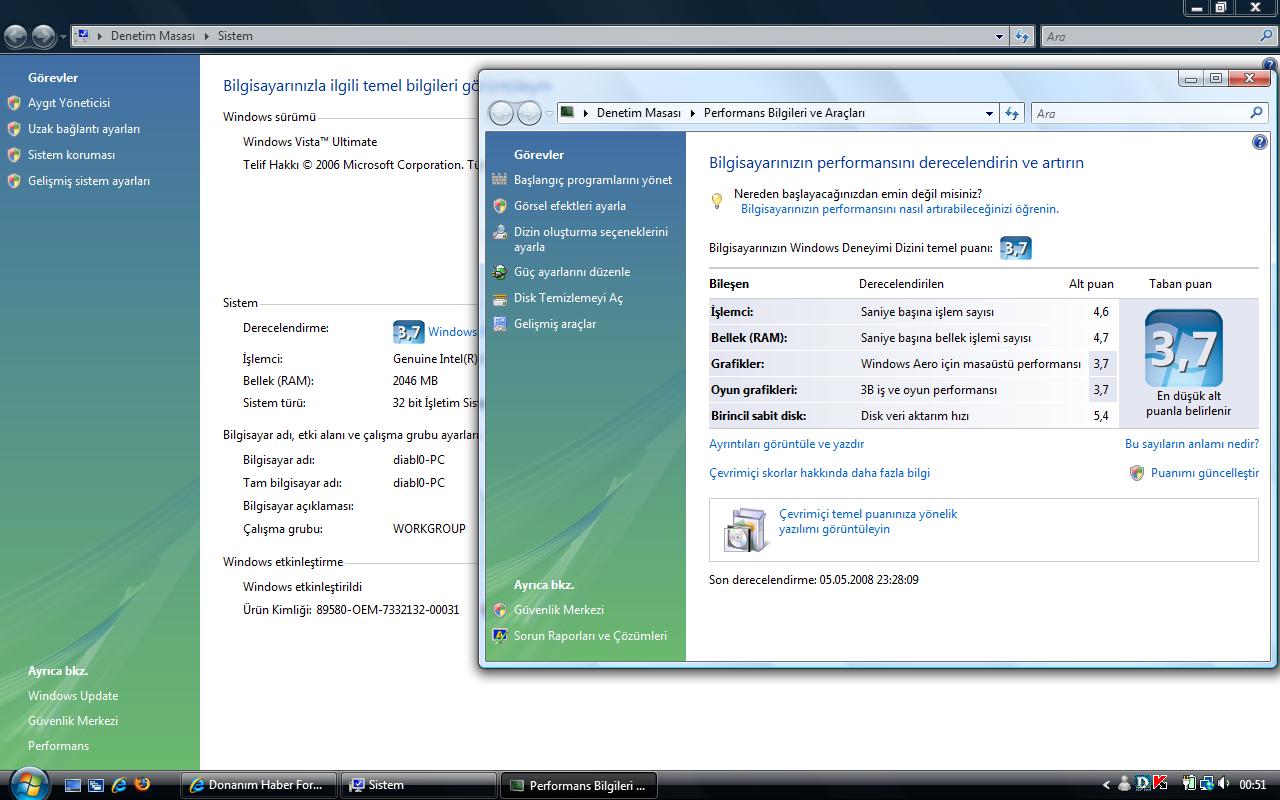Open address bar dropdown in Sistem window
Screen dimensions: 1280x800
999,36
